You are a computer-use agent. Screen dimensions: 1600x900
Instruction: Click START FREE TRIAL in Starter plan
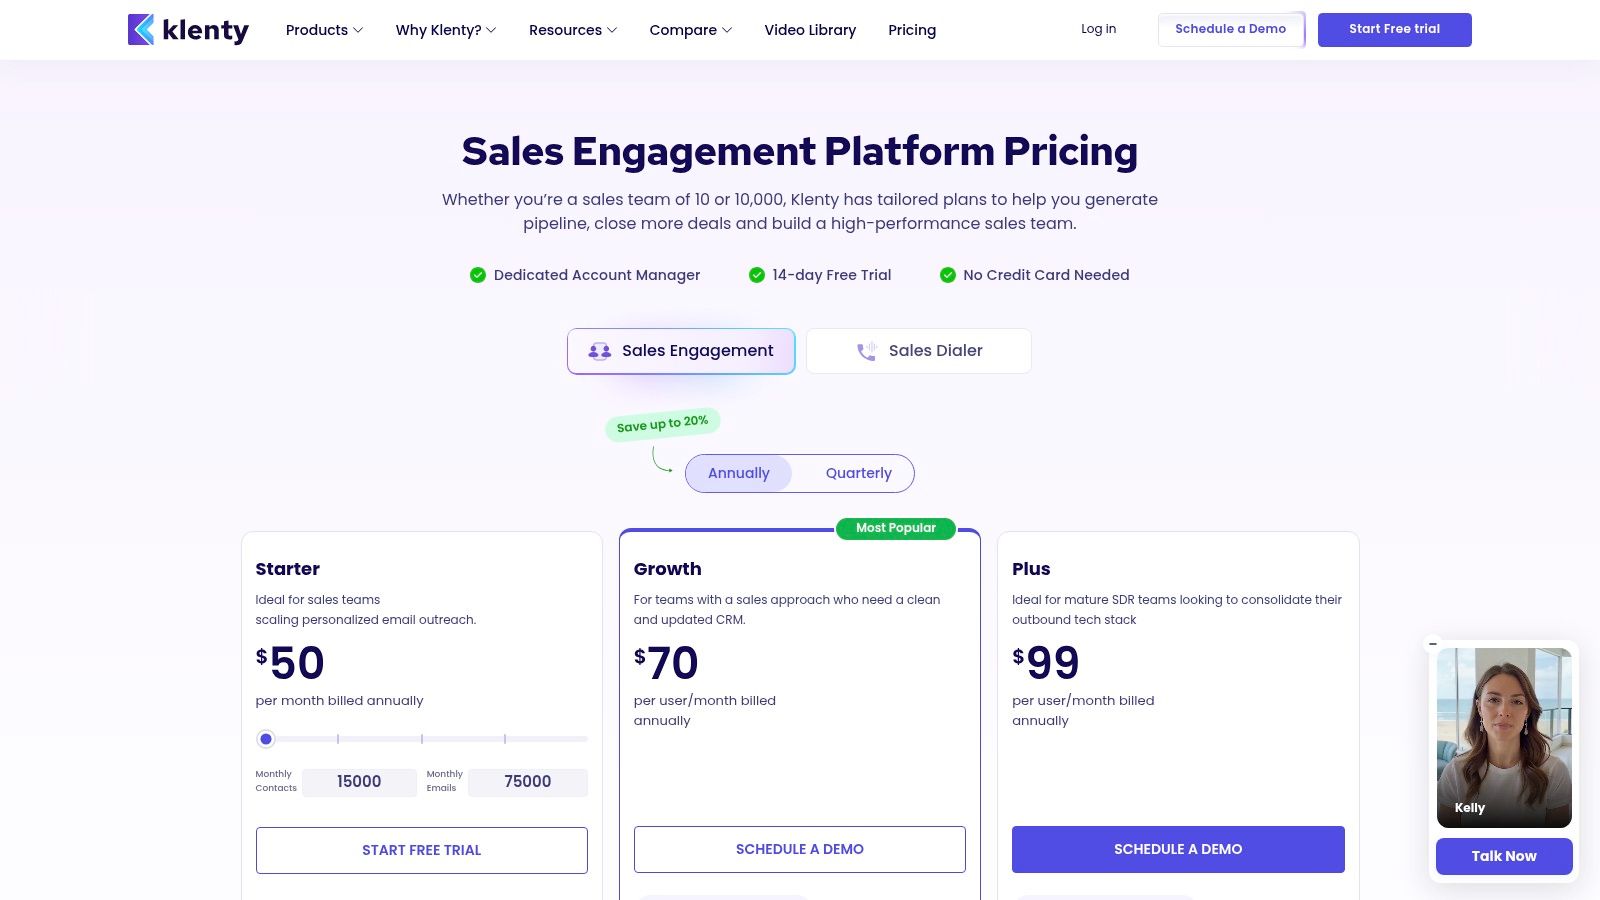[422, 850]
